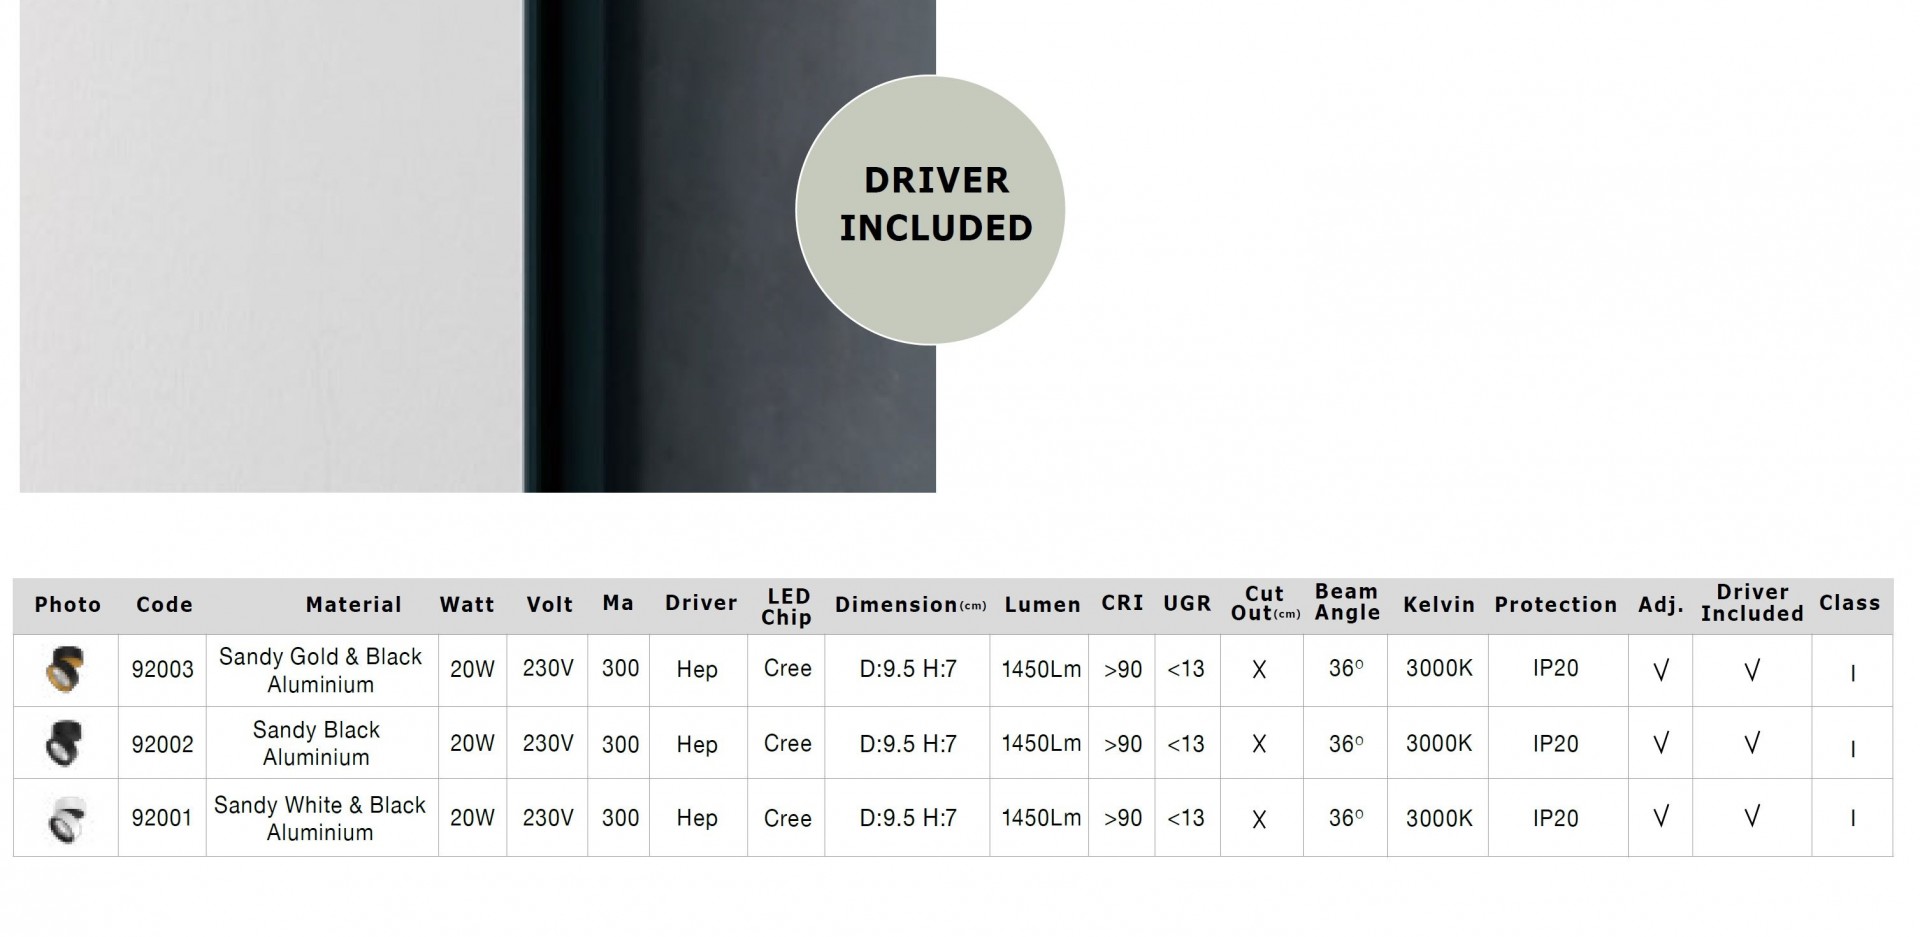Click the <13 UGR cell in row 92001
The height and width of the screenshot is (937, 1920).
click(1186, 818)
